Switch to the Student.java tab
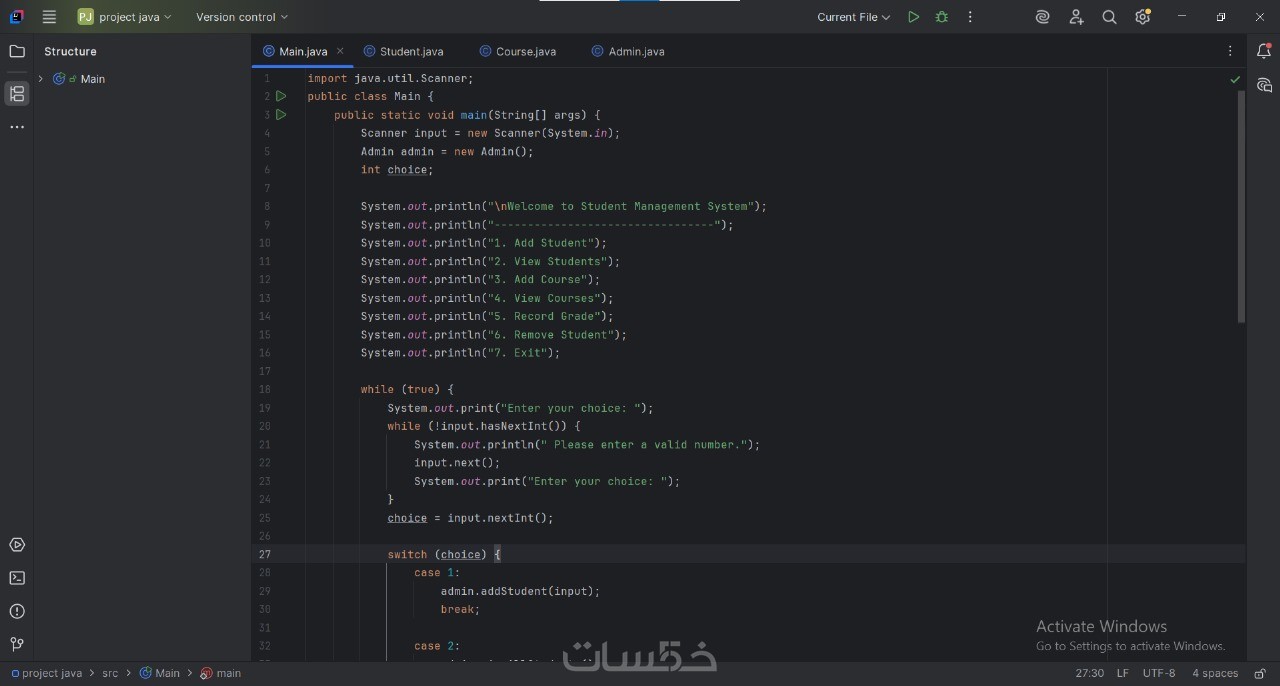 [403, 51]
